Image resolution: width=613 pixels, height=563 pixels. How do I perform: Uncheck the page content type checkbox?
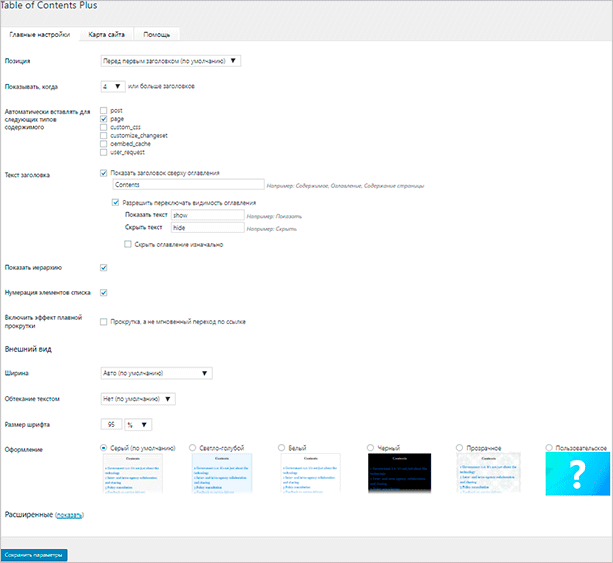tap(104, 119)
